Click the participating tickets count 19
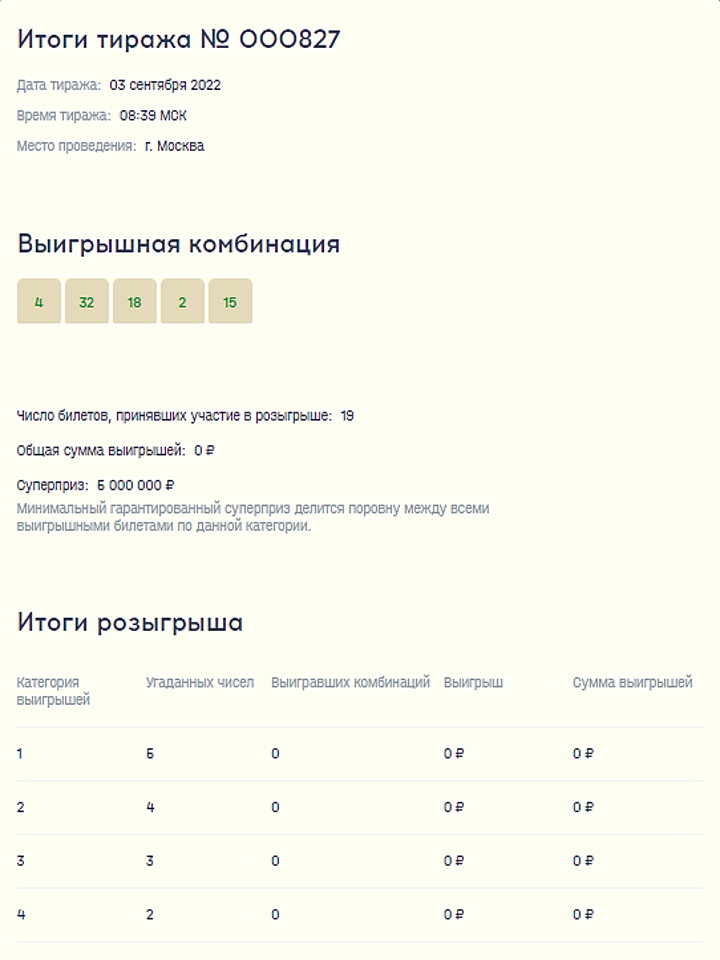 pyautogui.click(x=347, y=416)
